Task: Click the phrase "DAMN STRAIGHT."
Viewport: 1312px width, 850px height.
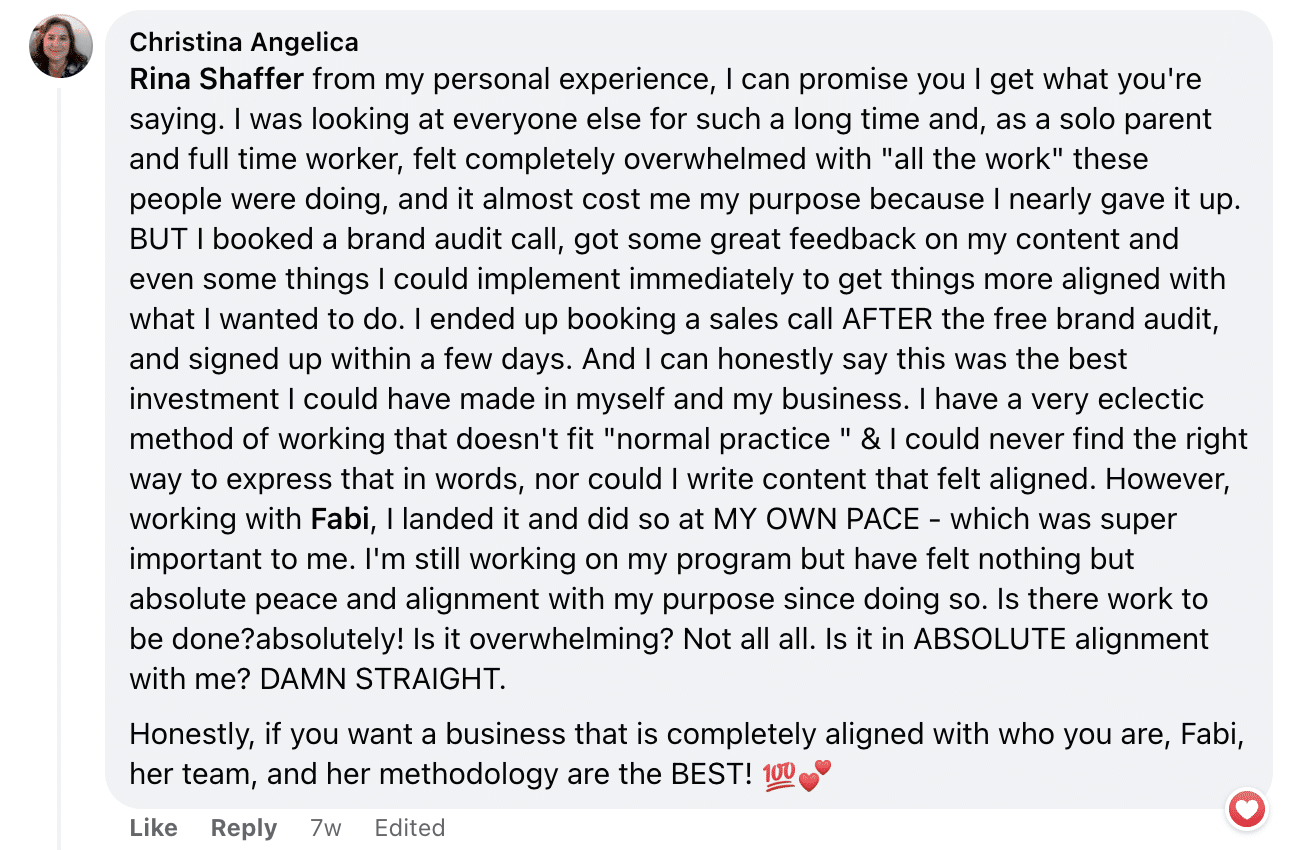Action: [383, 679]
